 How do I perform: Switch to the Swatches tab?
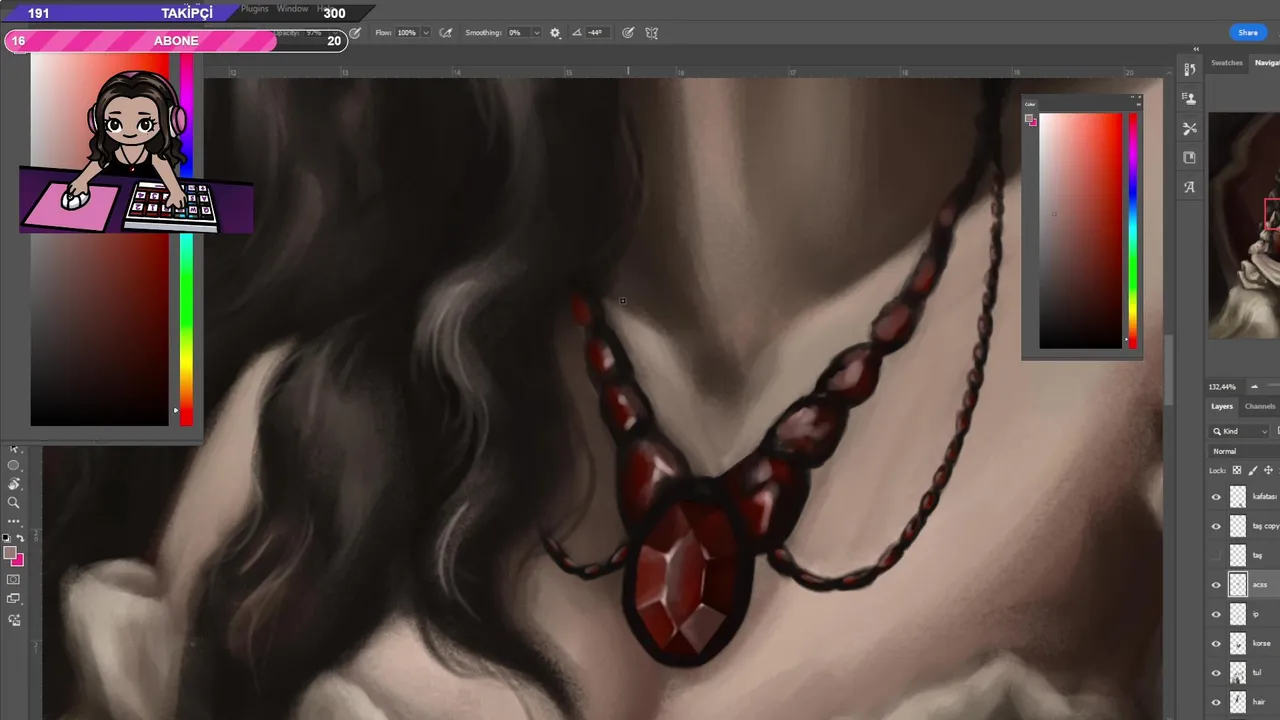pyautogui.click(x=1227, y=63)
